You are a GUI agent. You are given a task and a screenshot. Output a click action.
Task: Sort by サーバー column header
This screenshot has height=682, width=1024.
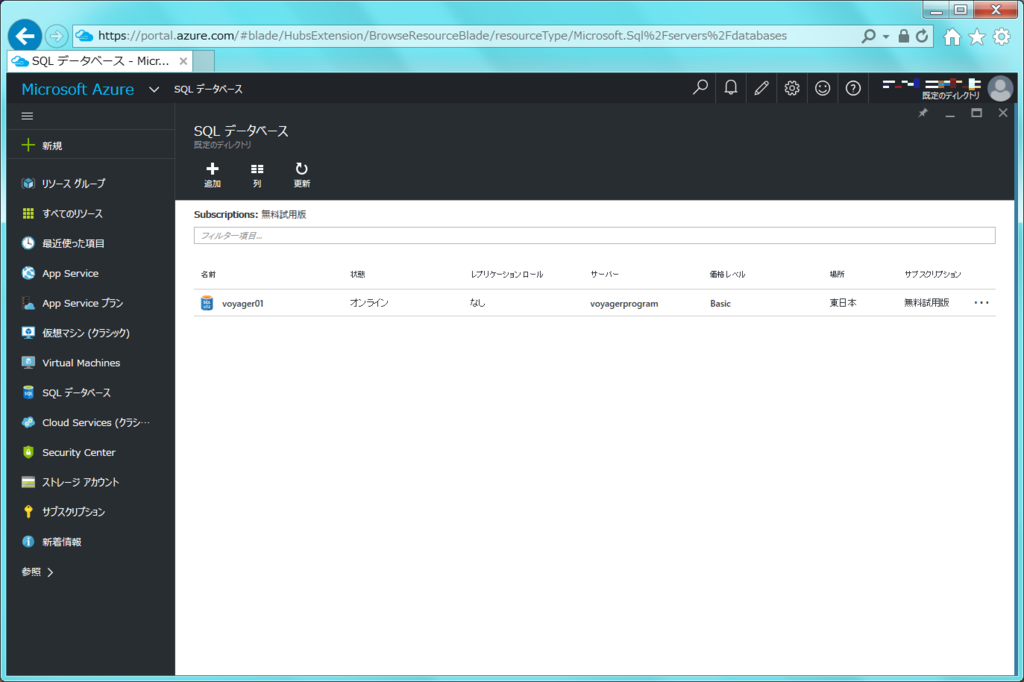pos(604,274)
